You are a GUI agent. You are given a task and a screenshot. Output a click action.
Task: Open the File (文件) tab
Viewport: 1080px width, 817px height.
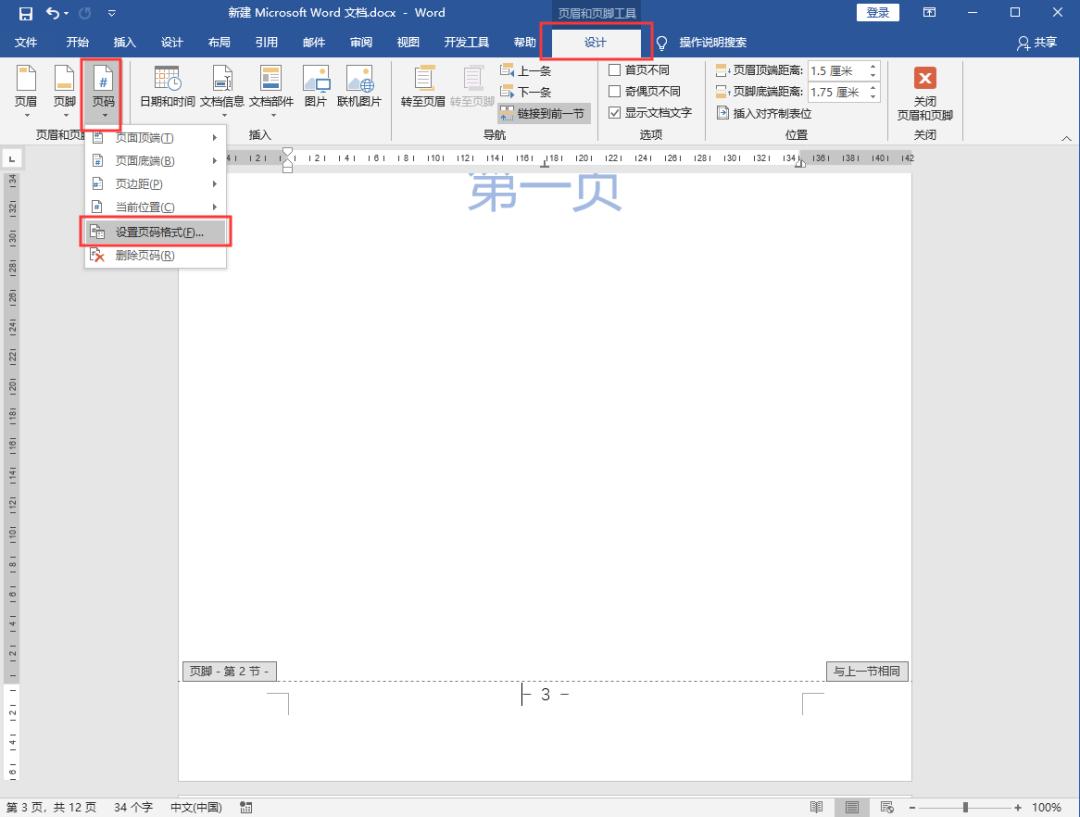tap(25, 43)
